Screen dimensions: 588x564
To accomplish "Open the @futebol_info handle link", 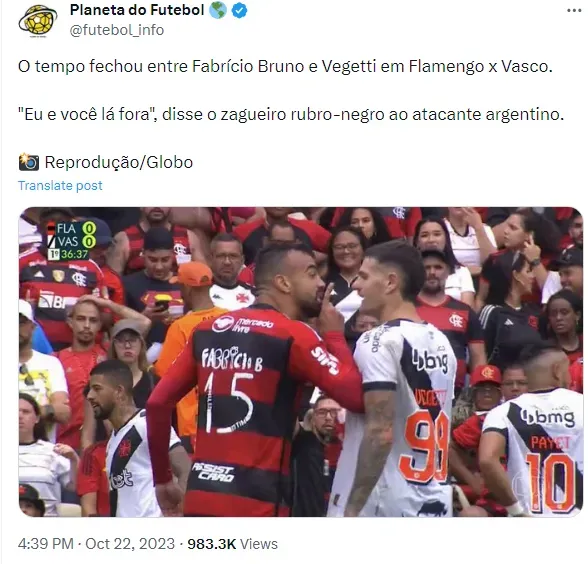I will point(117,30).
